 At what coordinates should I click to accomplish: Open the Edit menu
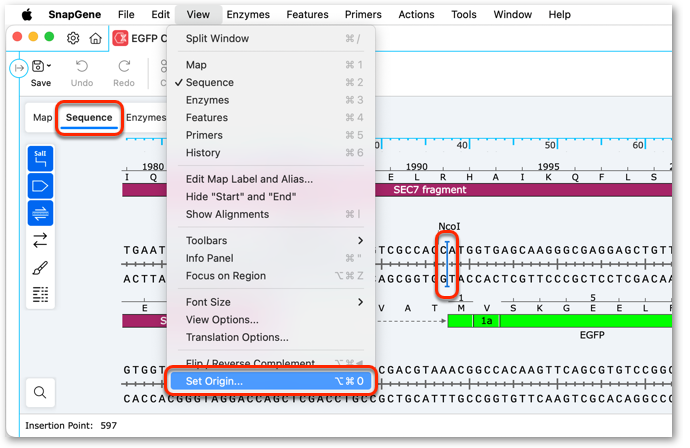(x=160, y=15)
